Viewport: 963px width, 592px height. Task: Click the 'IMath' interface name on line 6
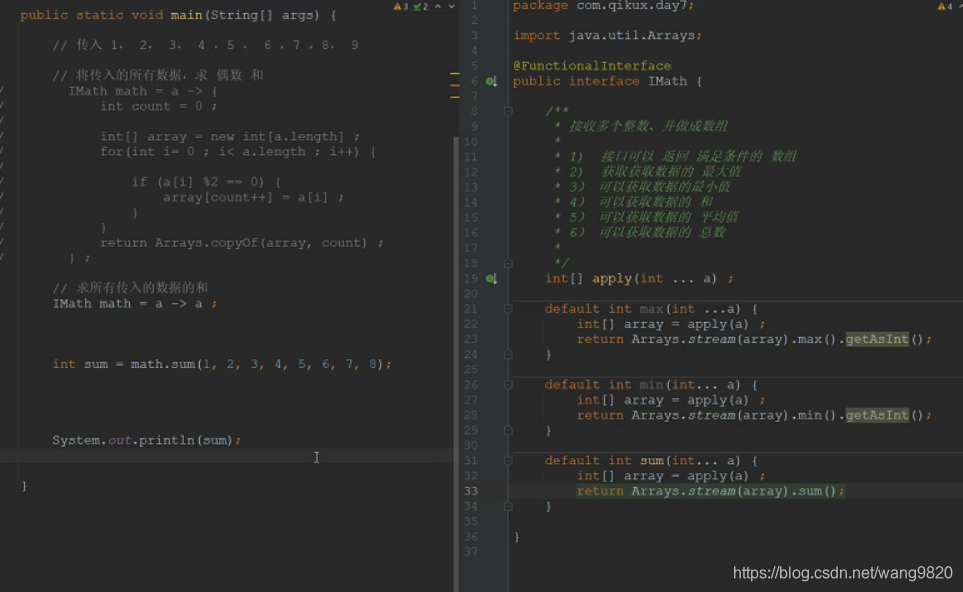pos(668,81)
